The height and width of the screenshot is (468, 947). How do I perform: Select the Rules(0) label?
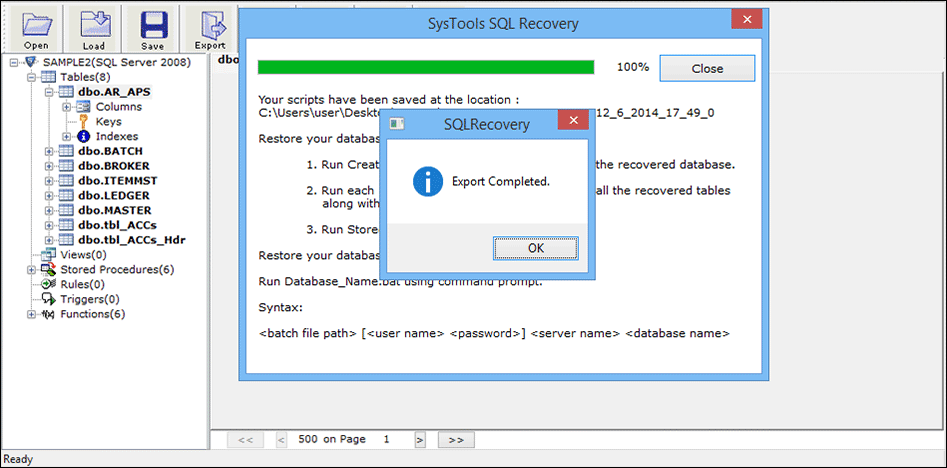click(x=83, y=284)
